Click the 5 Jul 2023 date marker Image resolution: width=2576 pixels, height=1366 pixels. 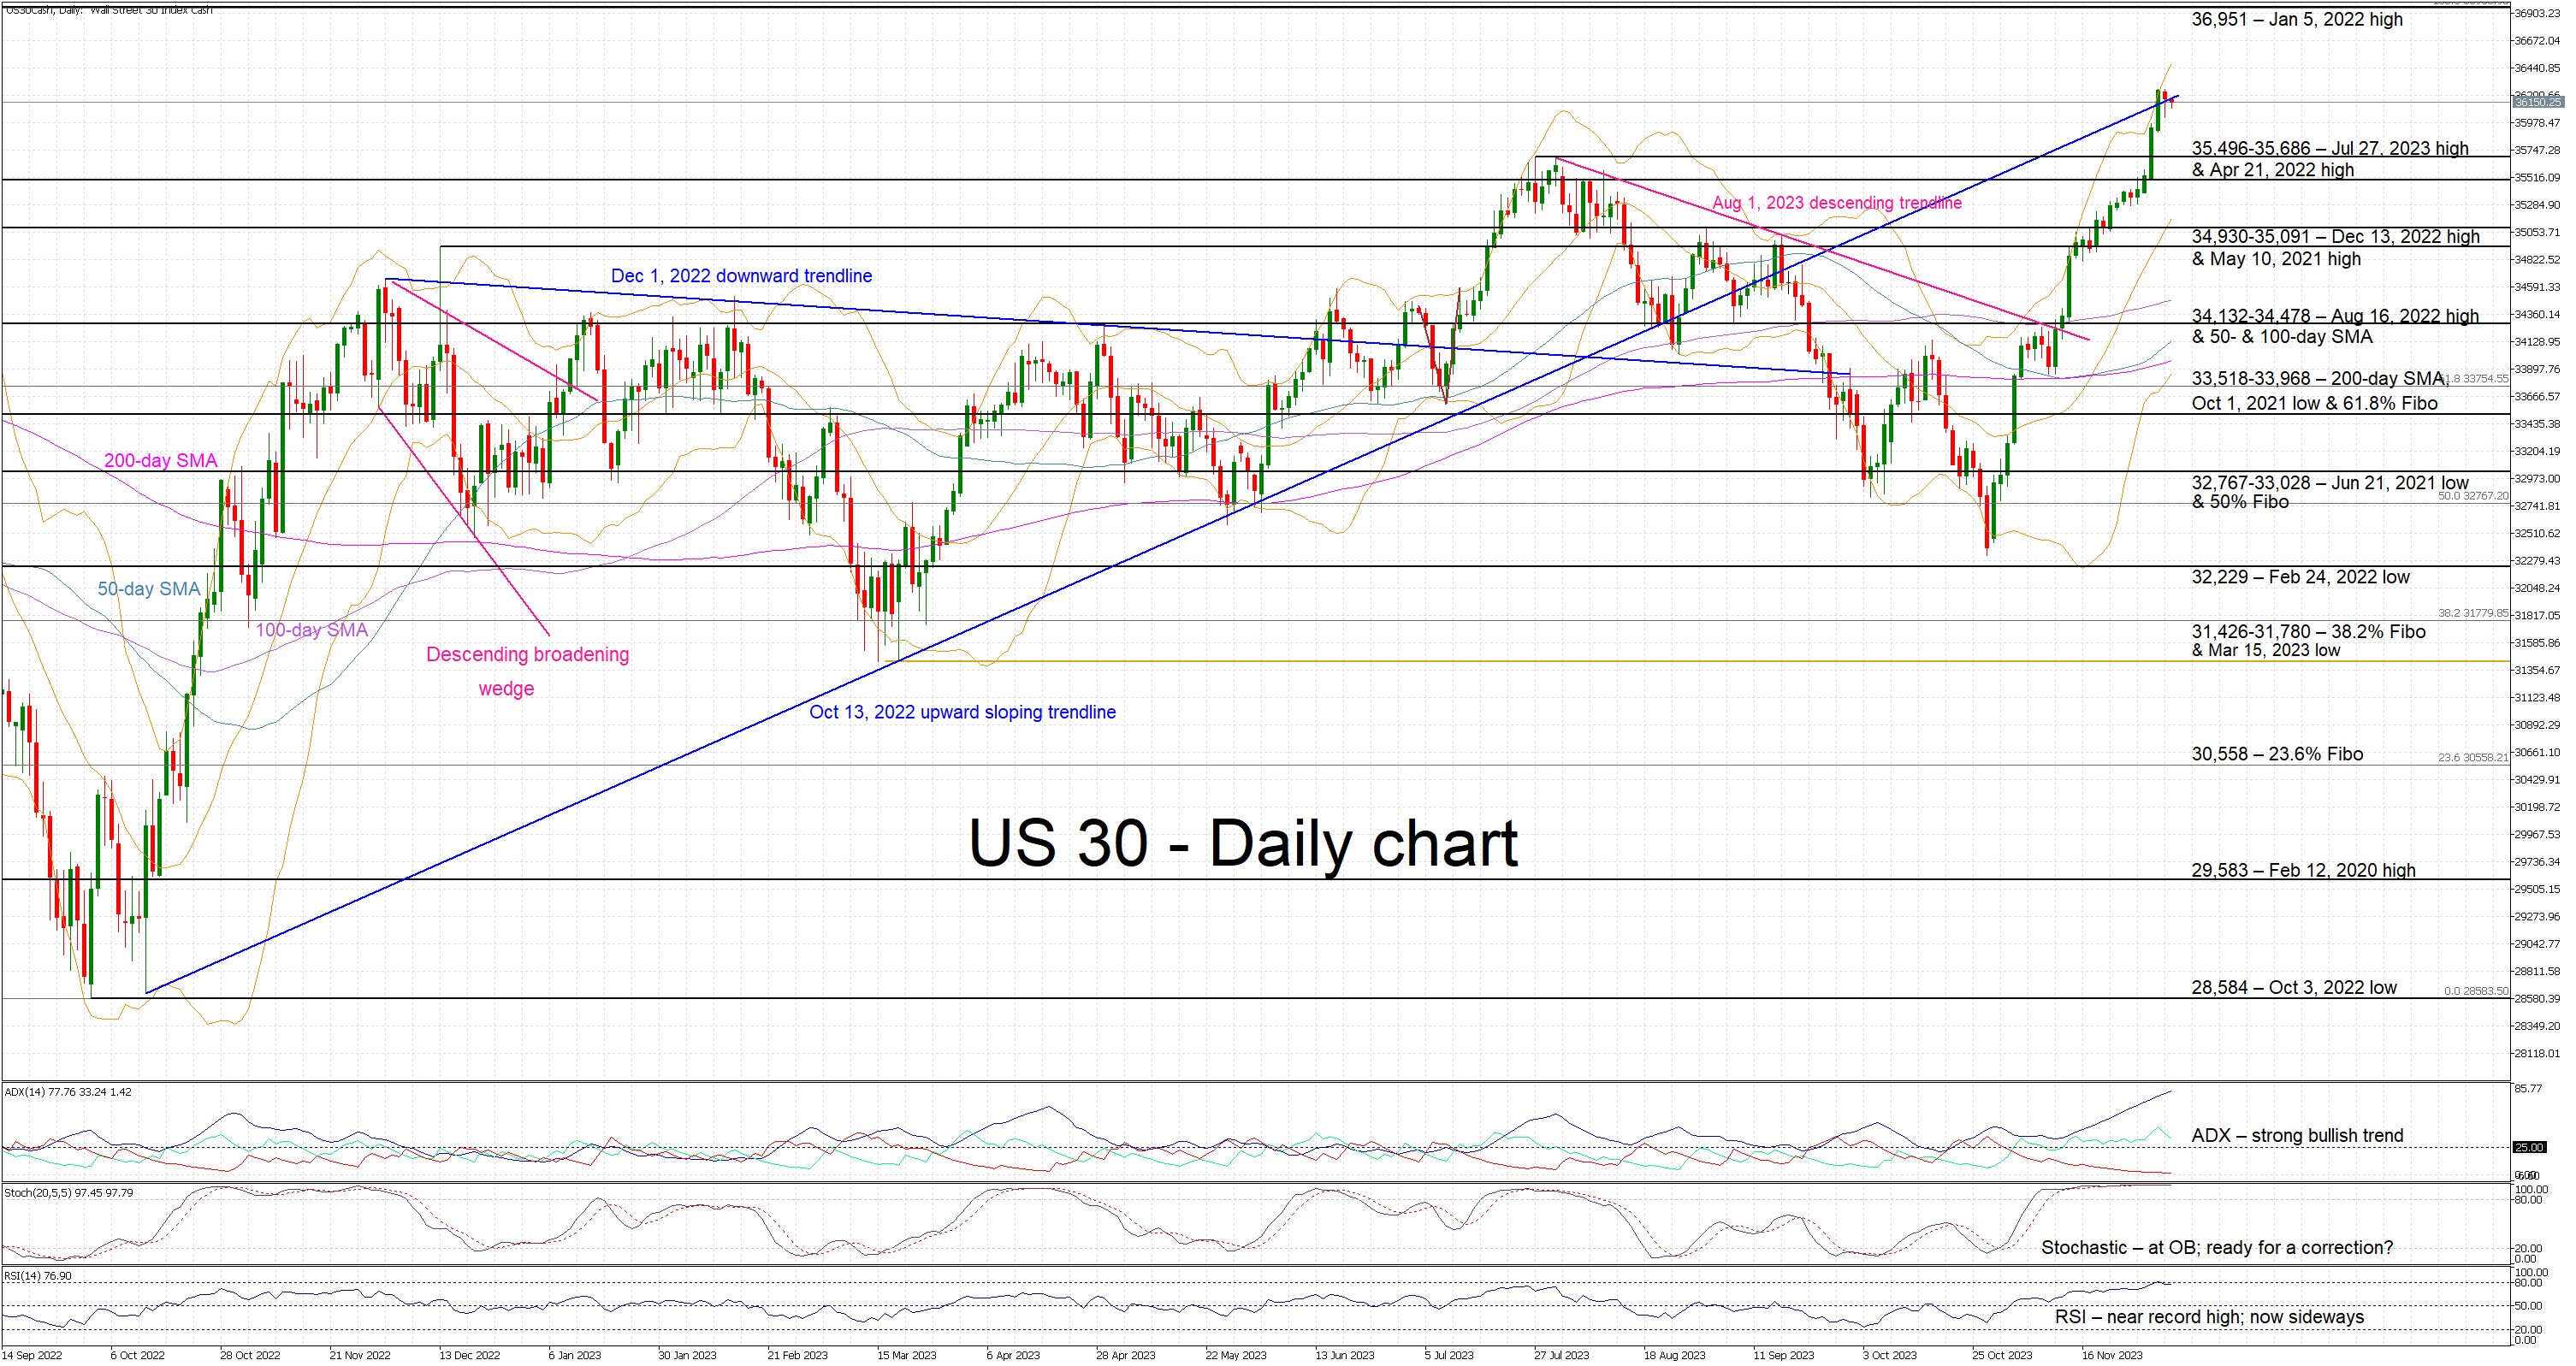click(1449, 1355)
